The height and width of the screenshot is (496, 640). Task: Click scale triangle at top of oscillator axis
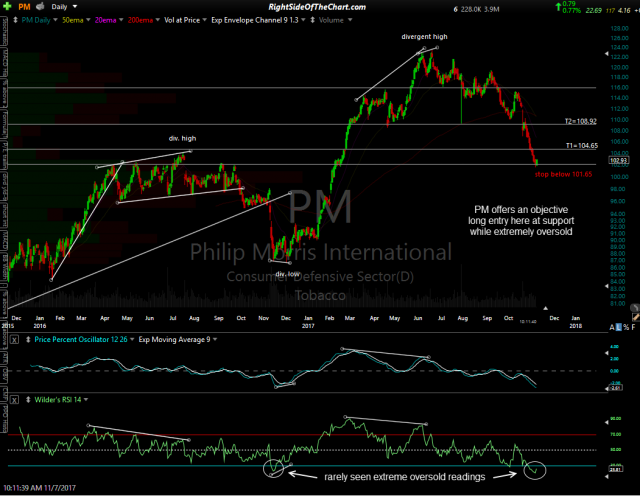coord(607,353)
